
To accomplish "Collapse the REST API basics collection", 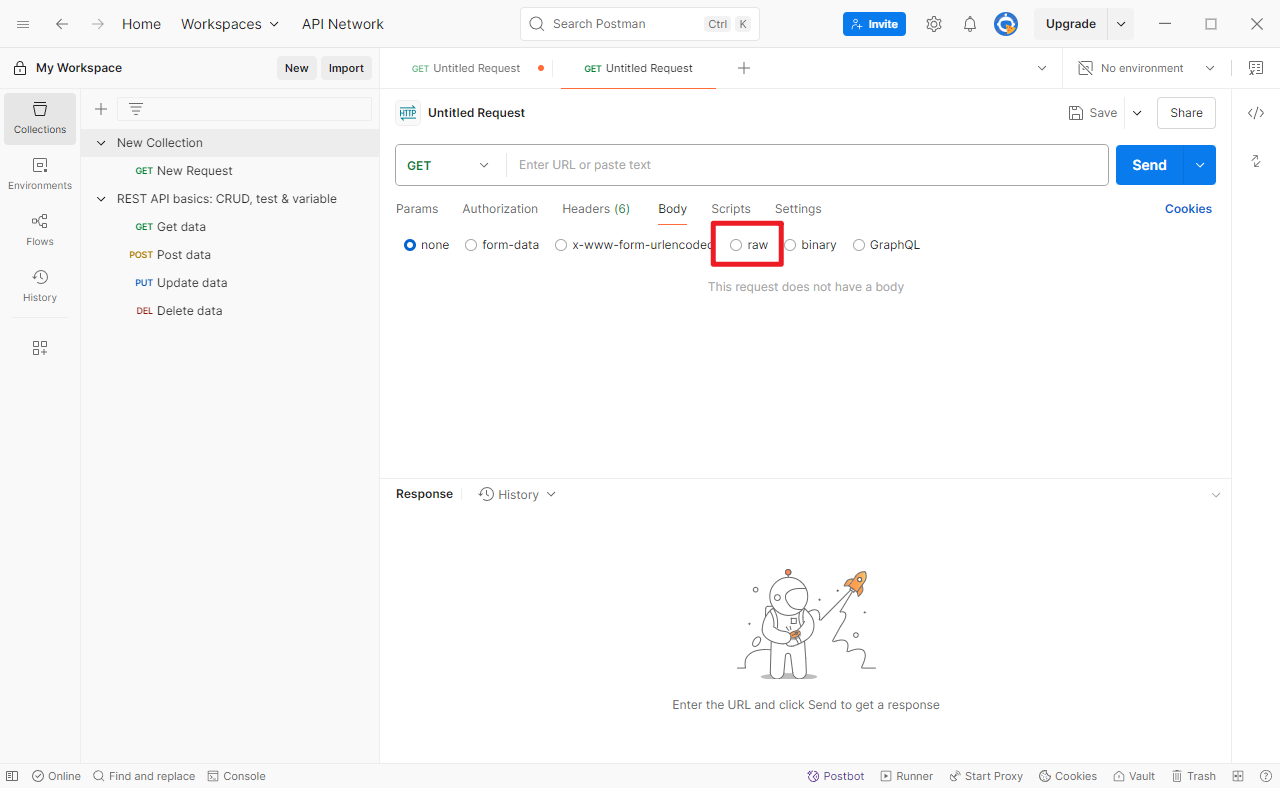I will [x=101, y=199].
